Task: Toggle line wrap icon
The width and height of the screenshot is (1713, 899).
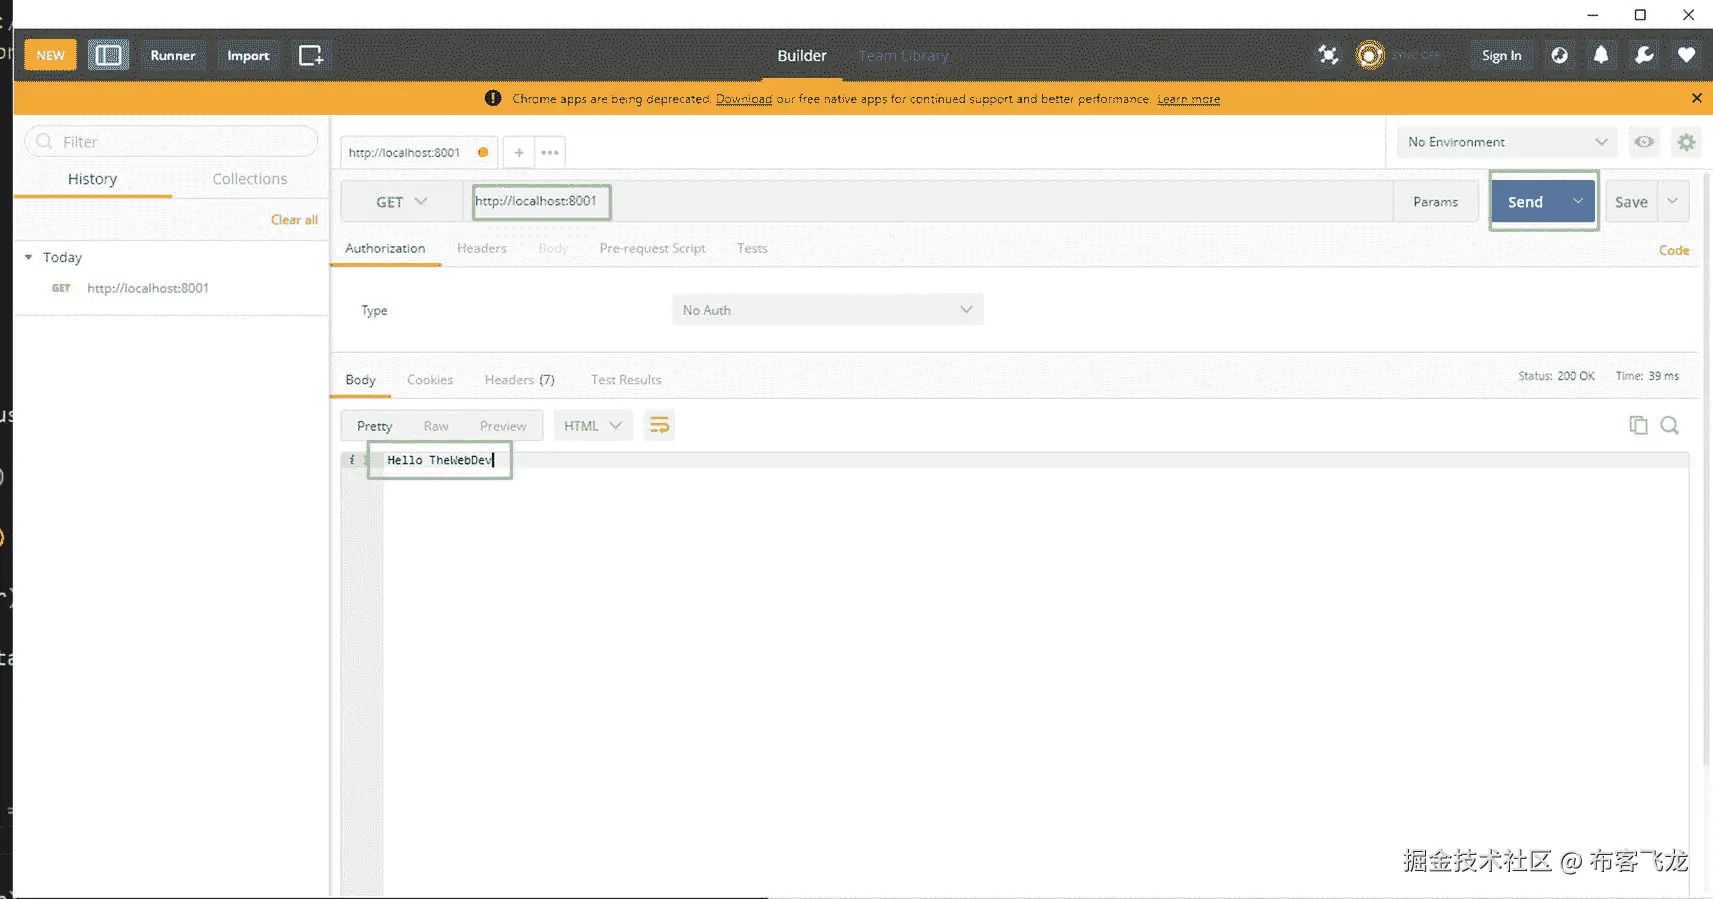Action: click(x=659, y=426)
